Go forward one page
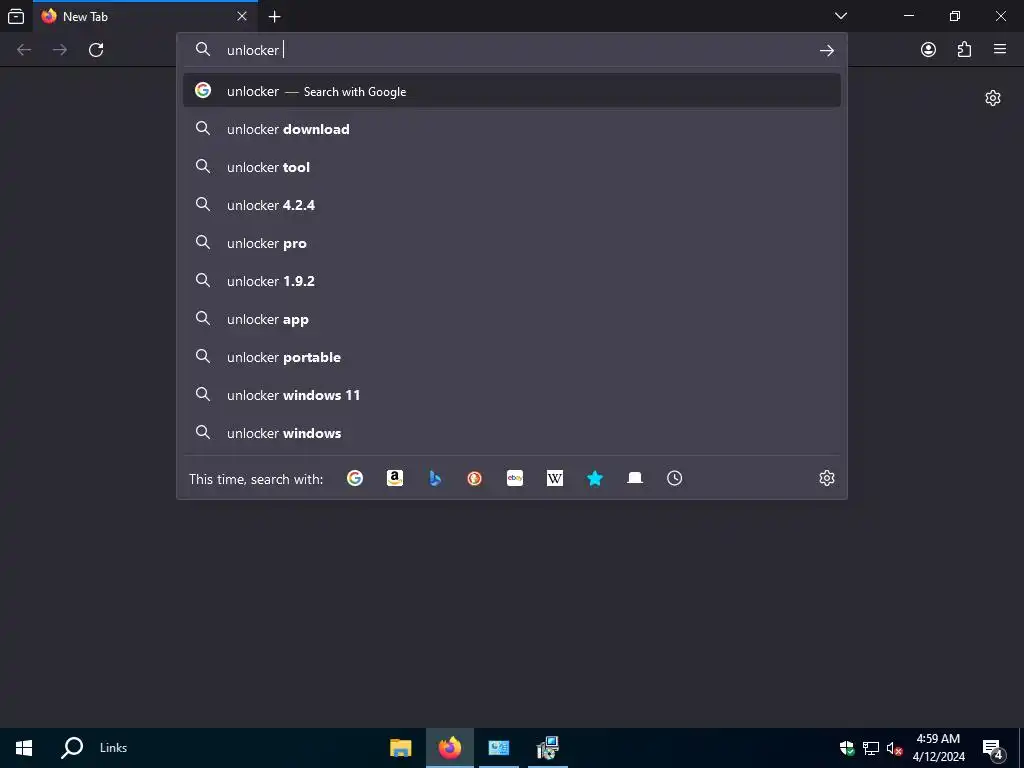The image size is (1024, 768). (x=60, y=50)
